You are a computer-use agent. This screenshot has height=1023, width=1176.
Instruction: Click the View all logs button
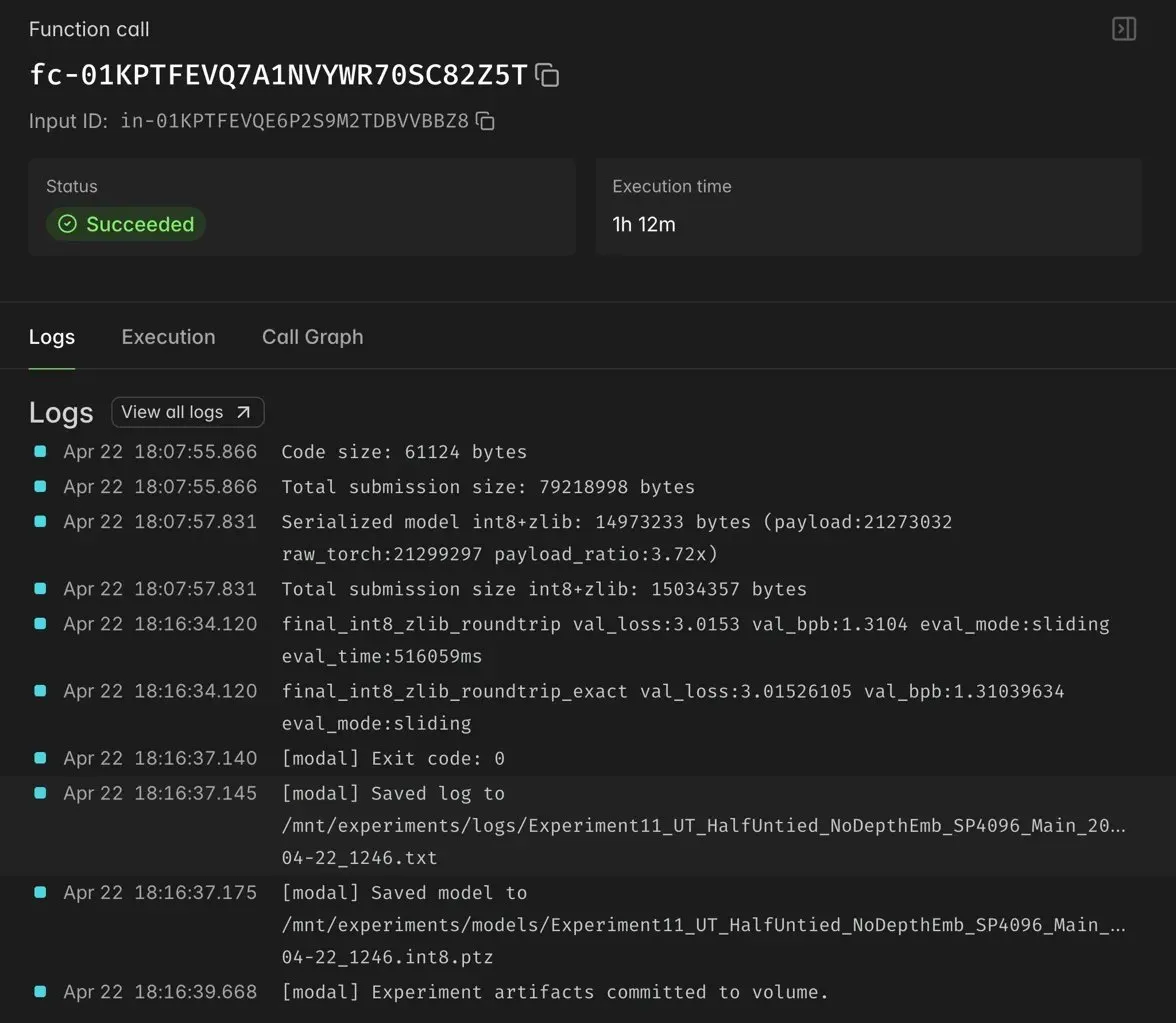188,412
